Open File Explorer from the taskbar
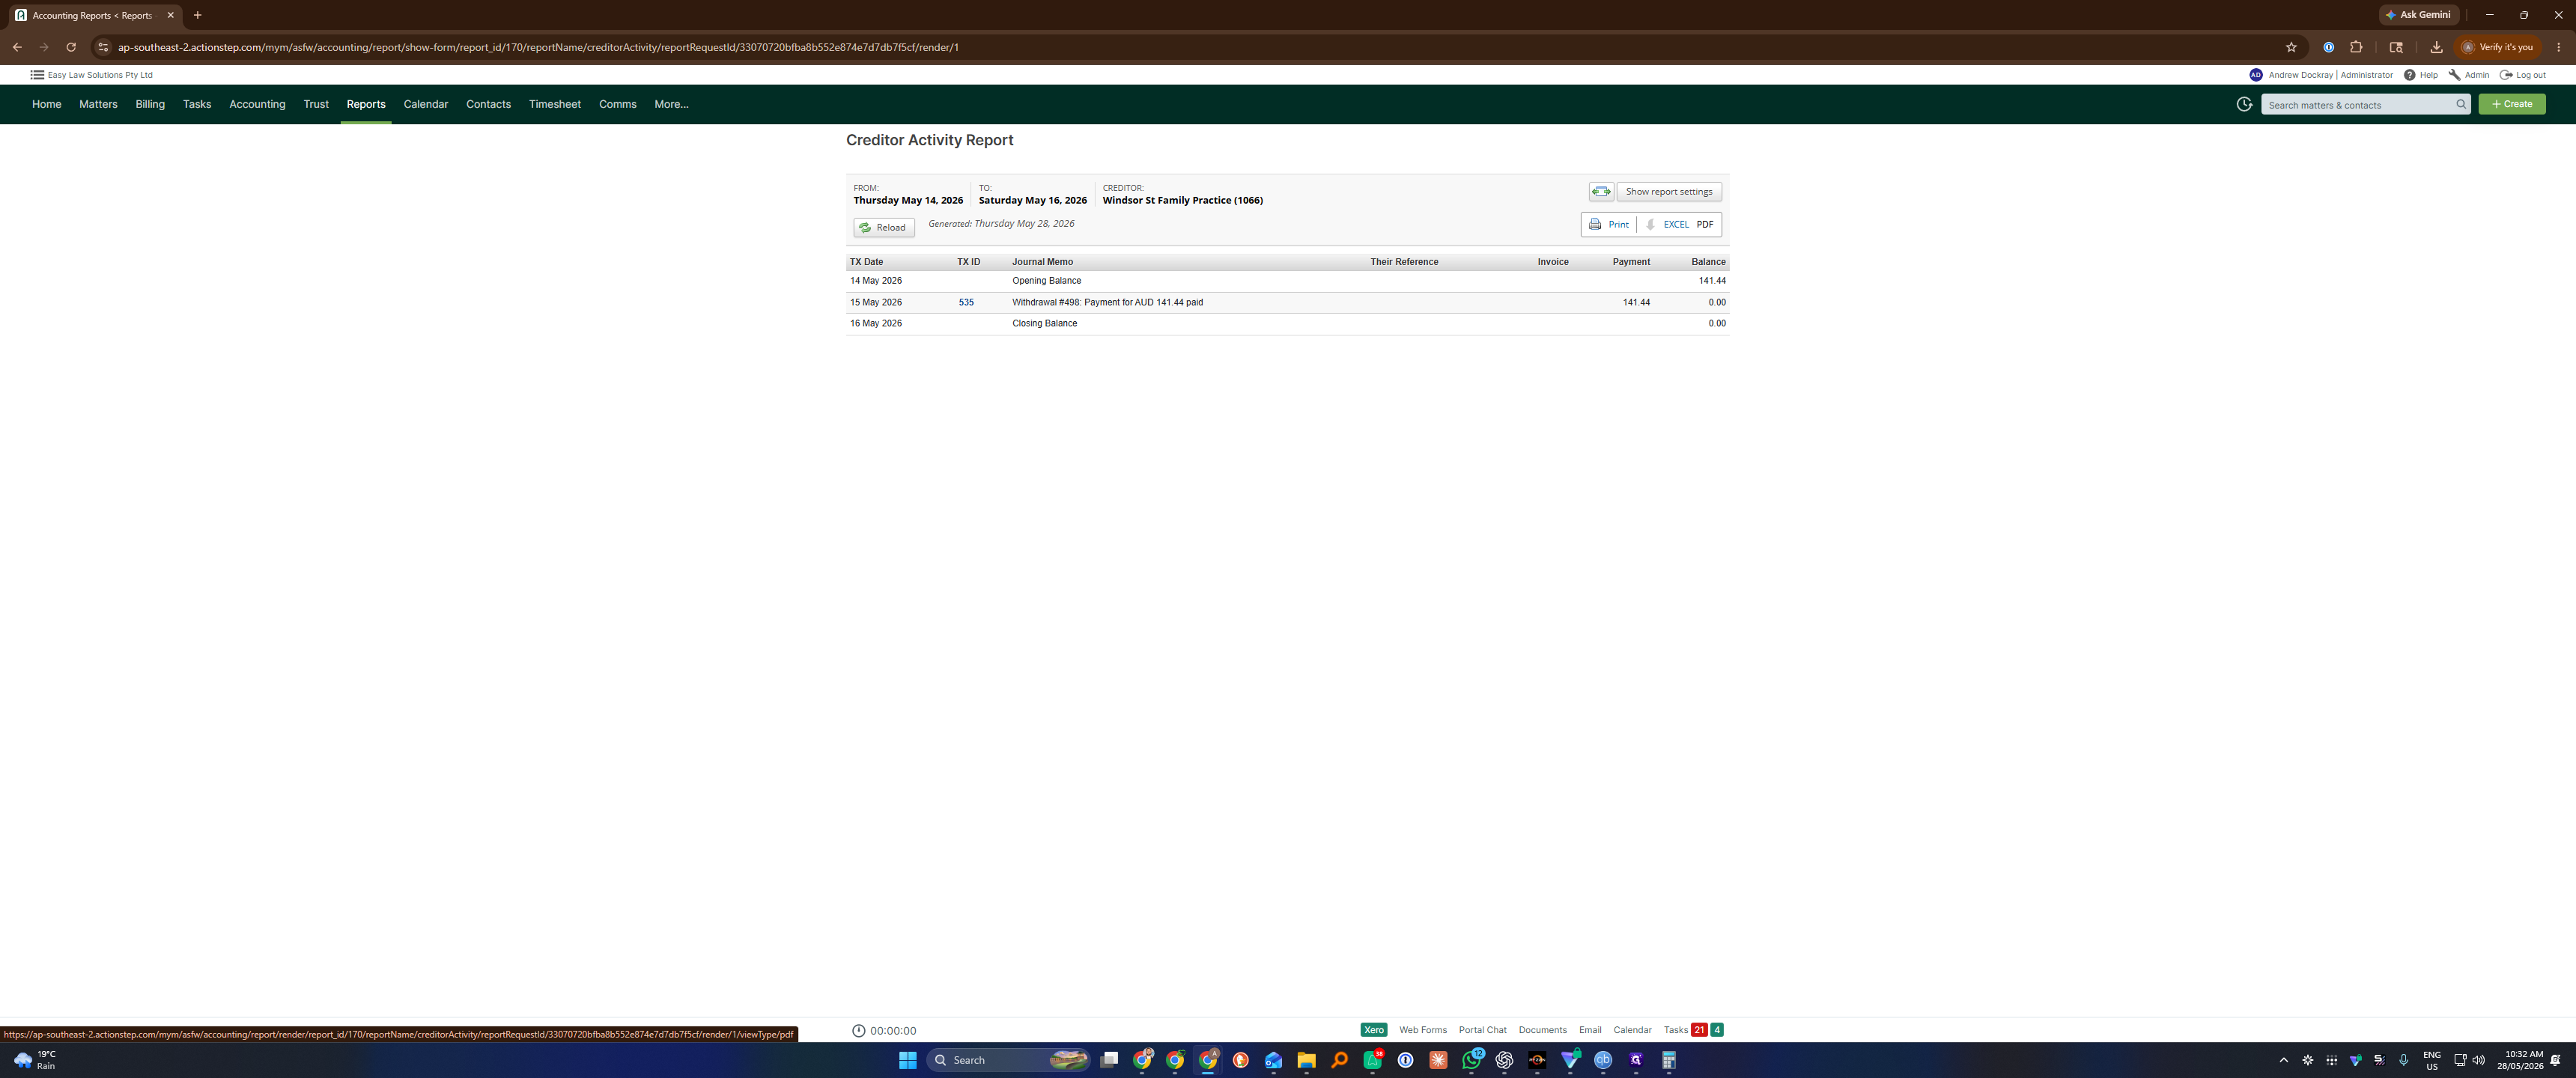This screenshot has height=1078, width=2576. pos(1306,1060)
